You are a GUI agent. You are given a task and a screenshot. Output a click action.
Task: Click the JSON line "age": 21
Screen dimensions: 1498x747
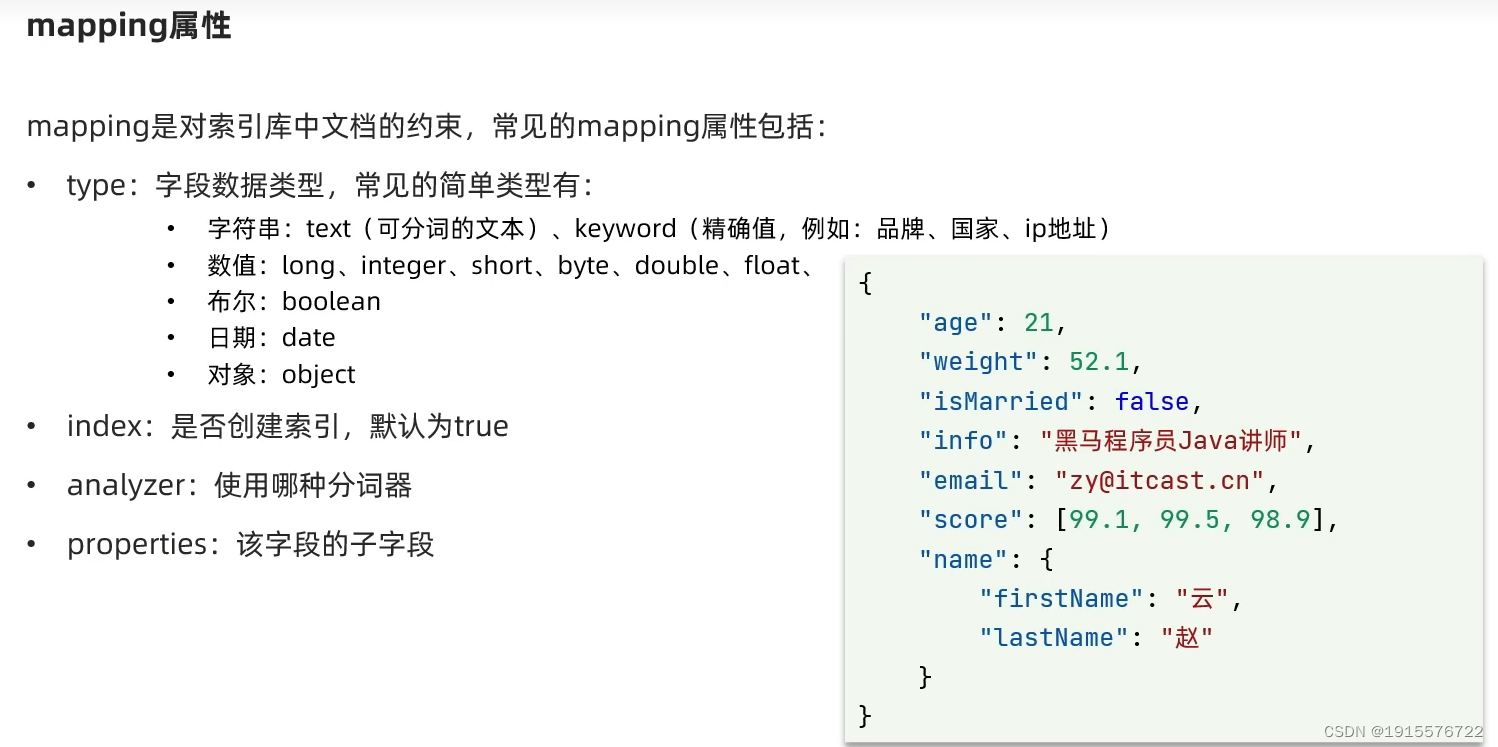point(993,323)
